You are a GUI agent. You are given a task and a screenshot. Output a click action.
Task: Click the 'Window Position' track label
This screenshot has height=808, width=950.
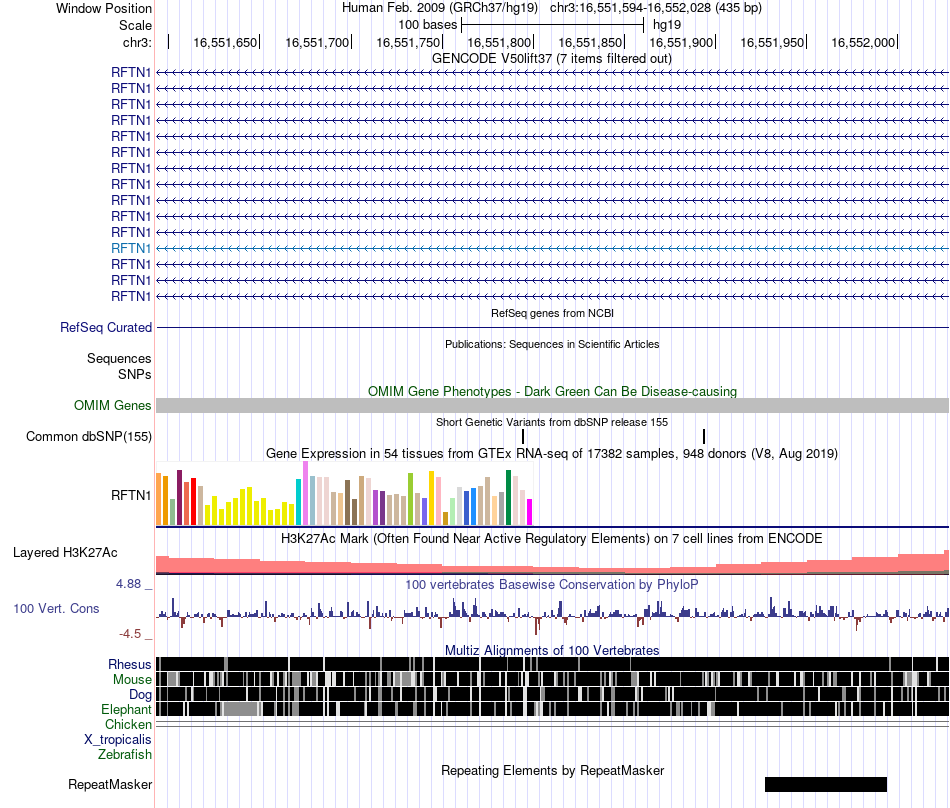(x=104, y=8)
